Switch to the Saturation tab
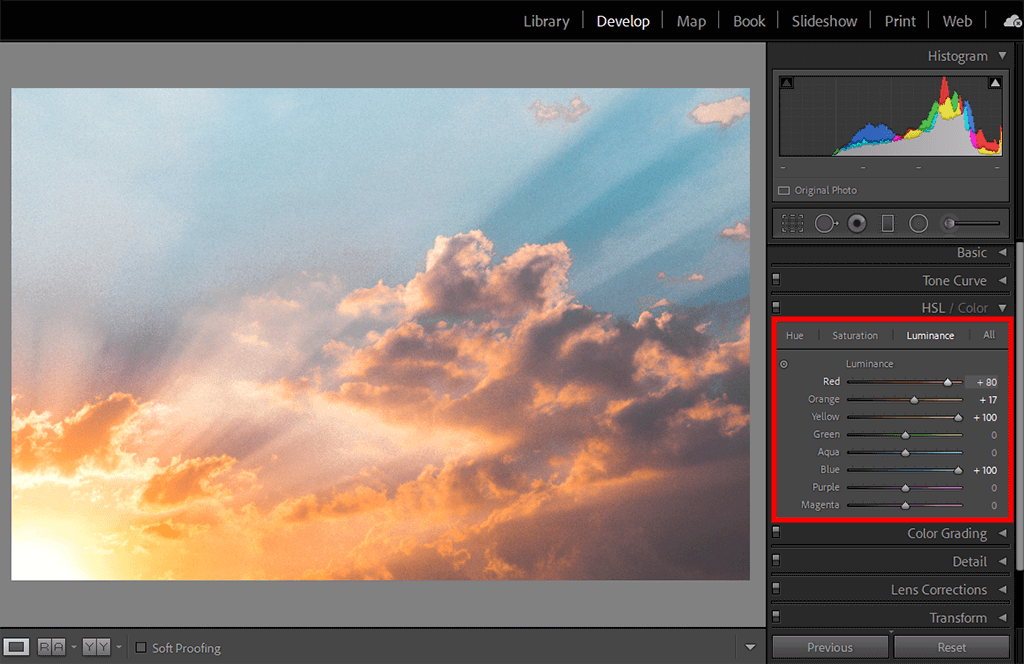Viewport: 1024px width, 664px height. [855, 336]
